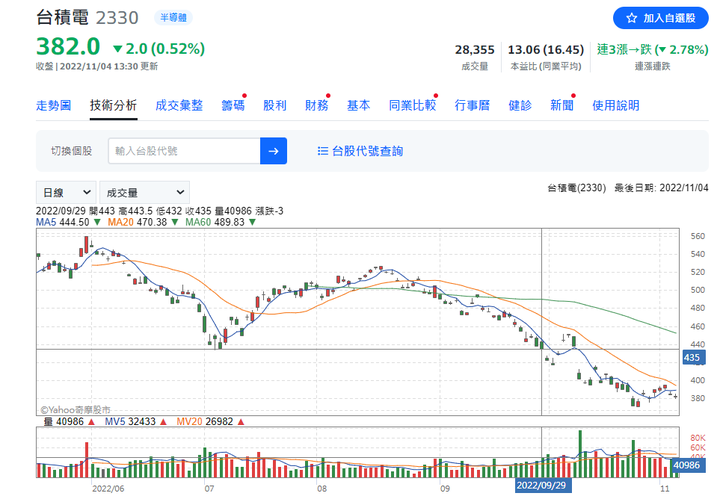
Task: Open the 行事曆 tab
Action: click(x=472, y=105)
